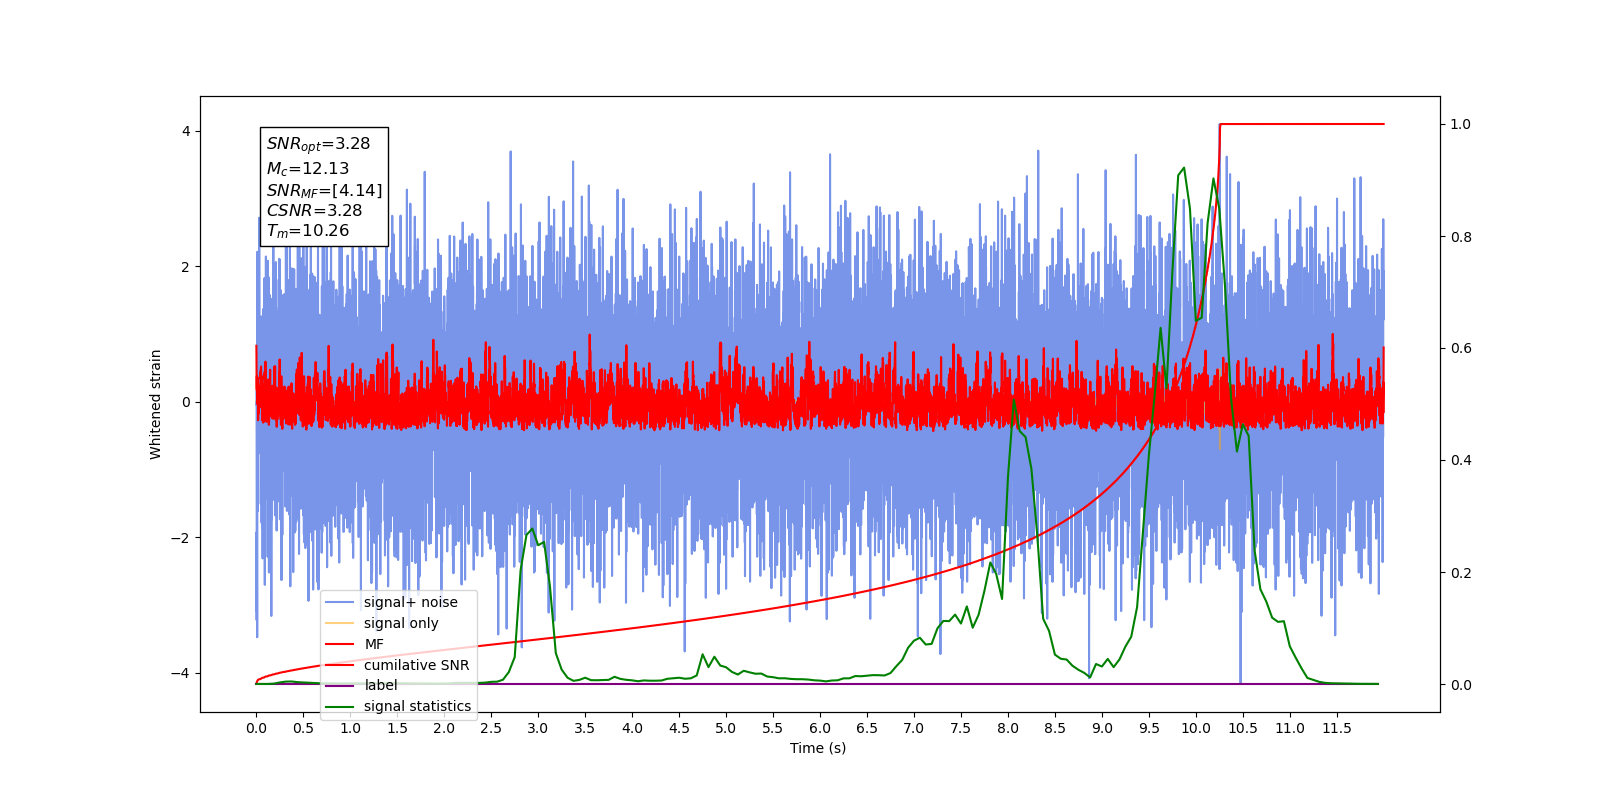
Task: Click the right y-axis tick label 1.0
Action: coord(1461,124)
